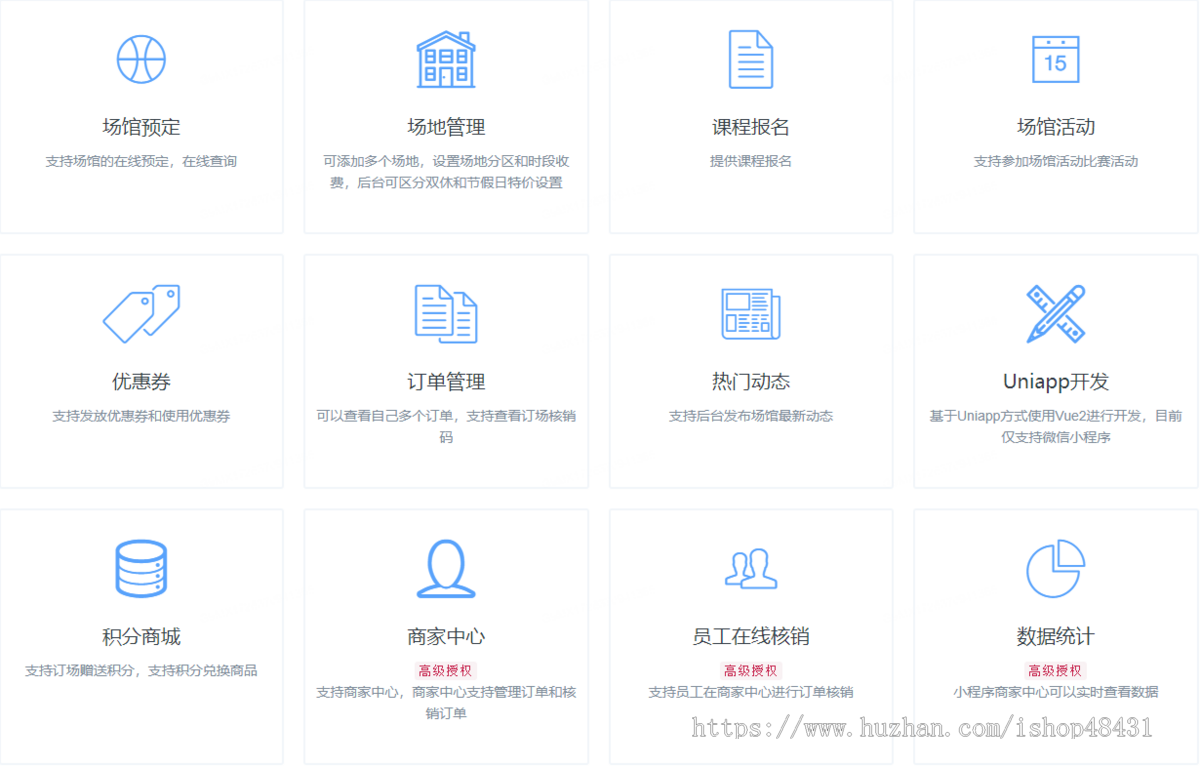Click the 高级授权 badge under 数据统计
1200x767 pixels.
click(x=1055, y=671)
